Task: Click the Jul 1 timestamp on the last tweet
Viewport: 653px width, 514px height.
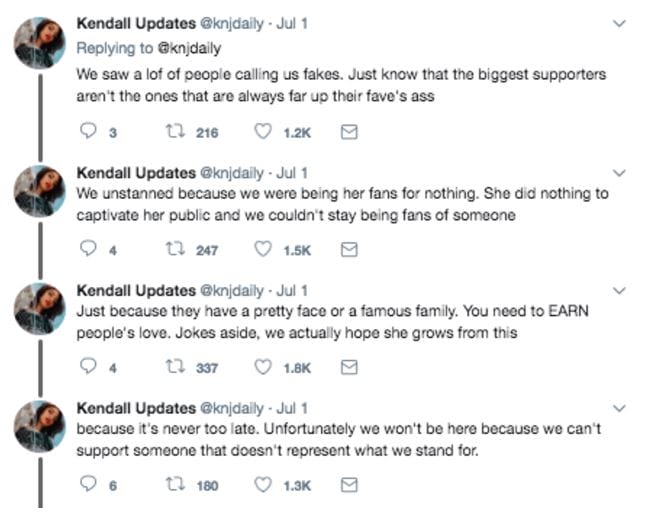Action: coord(291,408)
